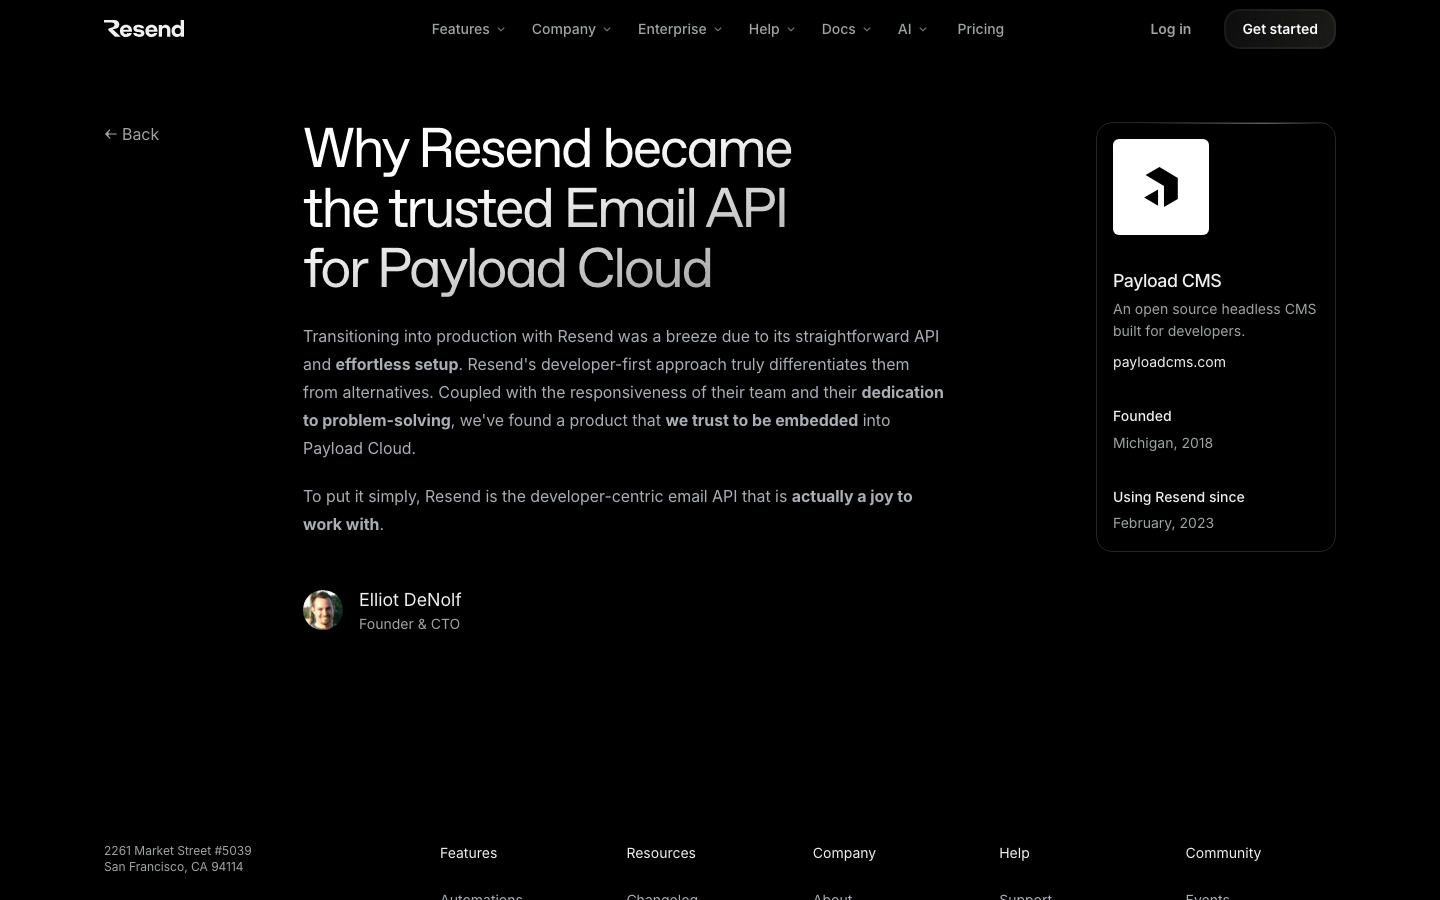This screenshot has width=1440, height=900.
Task: Open the Enterprise dropdown
Action: pyautogui.click(x=680, y=29)
